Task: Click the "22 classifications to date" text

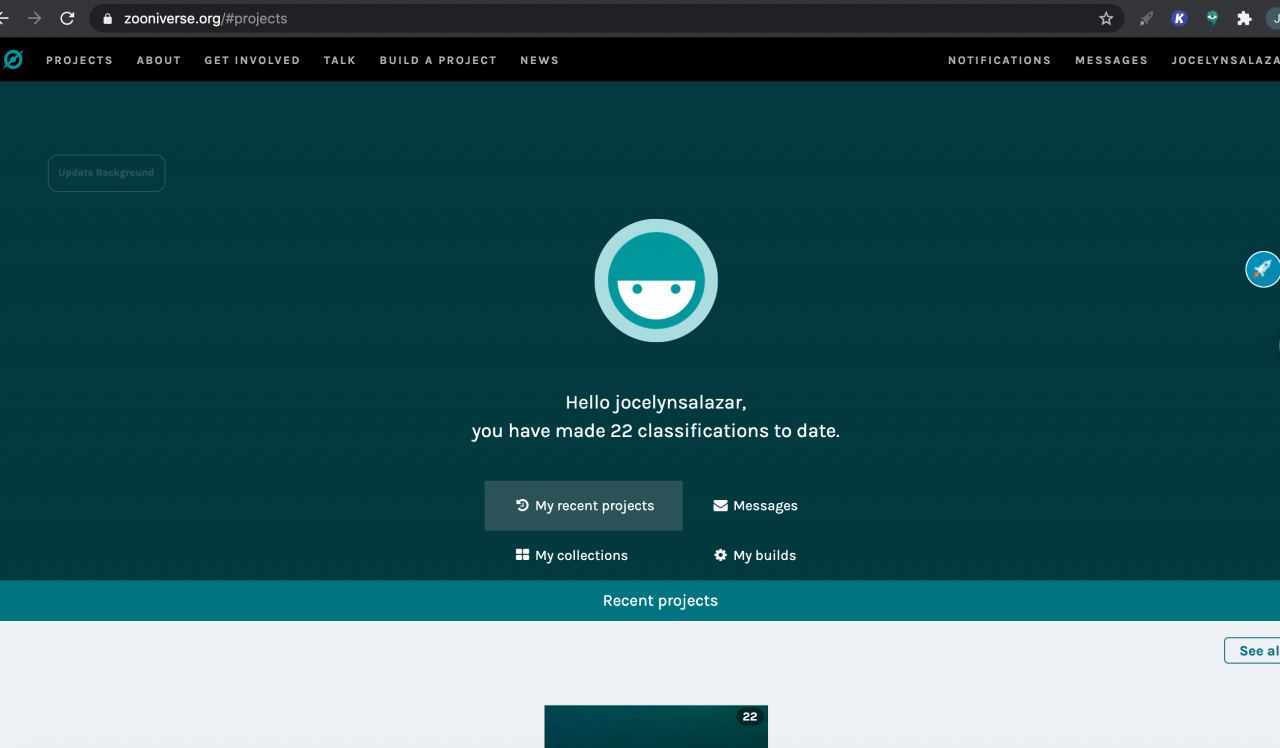Action: pyautogui.click(x=725, y=431)
